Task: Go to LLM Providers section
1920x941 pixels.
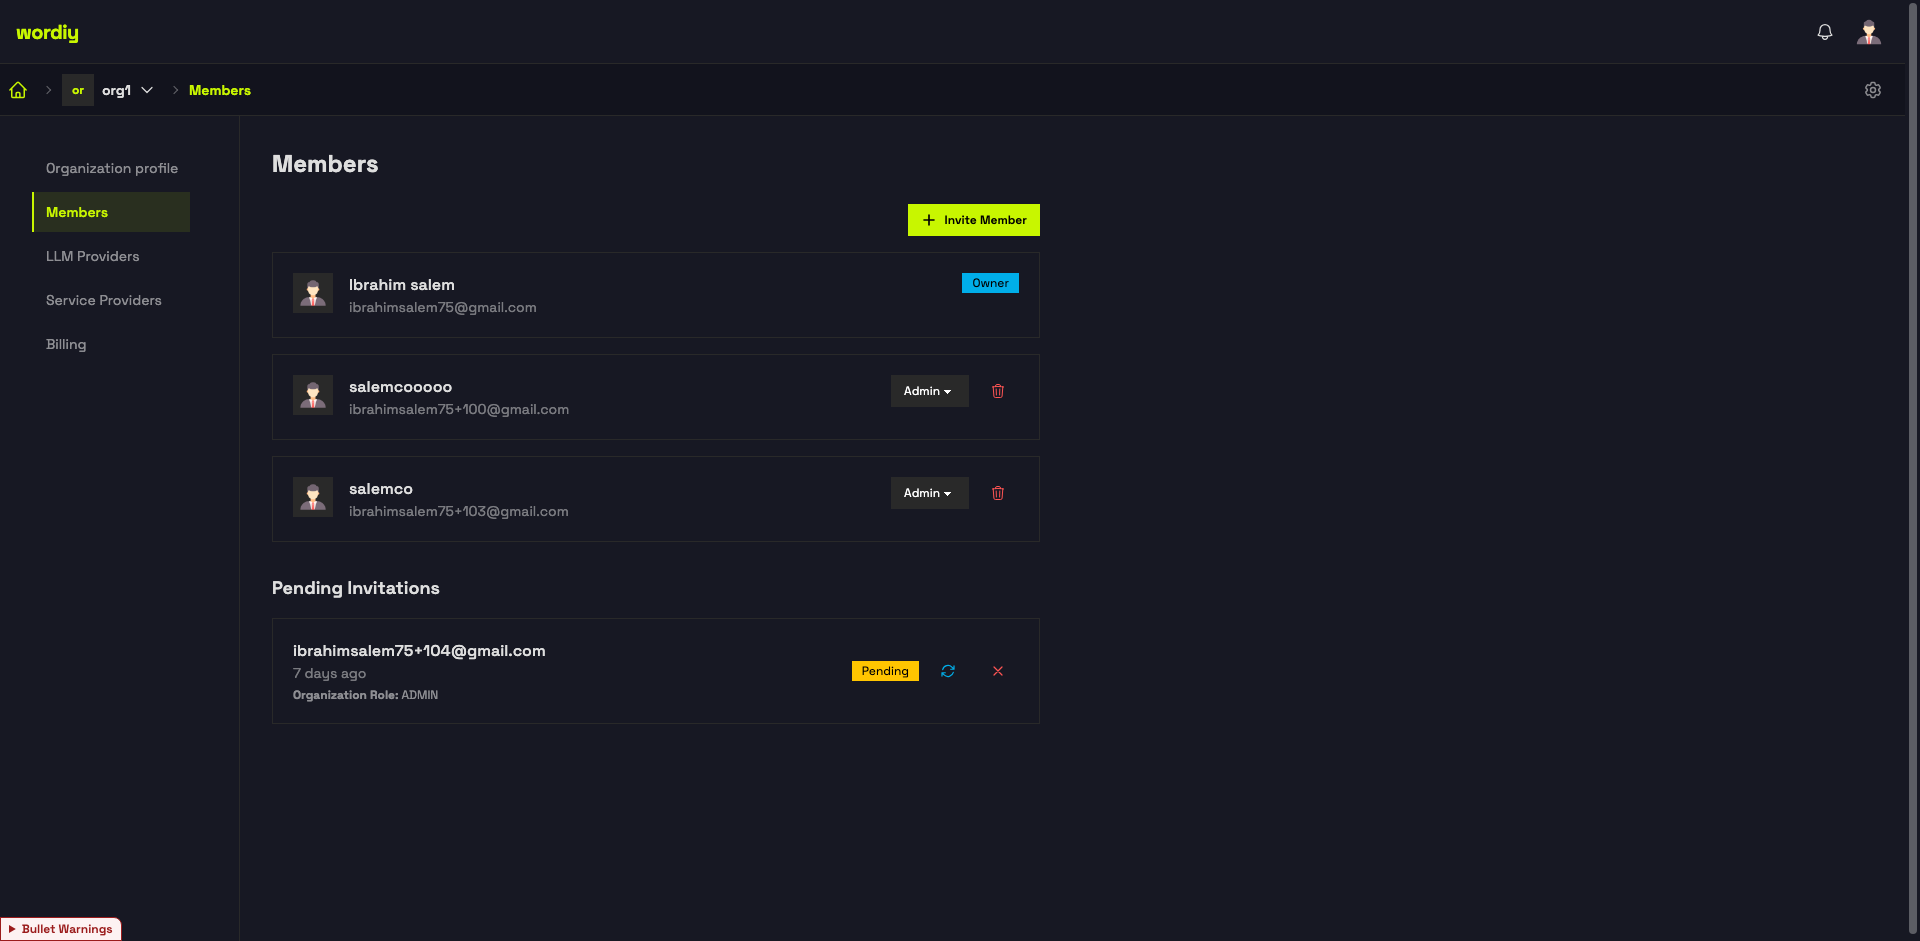Action: (x=93, y=256)
